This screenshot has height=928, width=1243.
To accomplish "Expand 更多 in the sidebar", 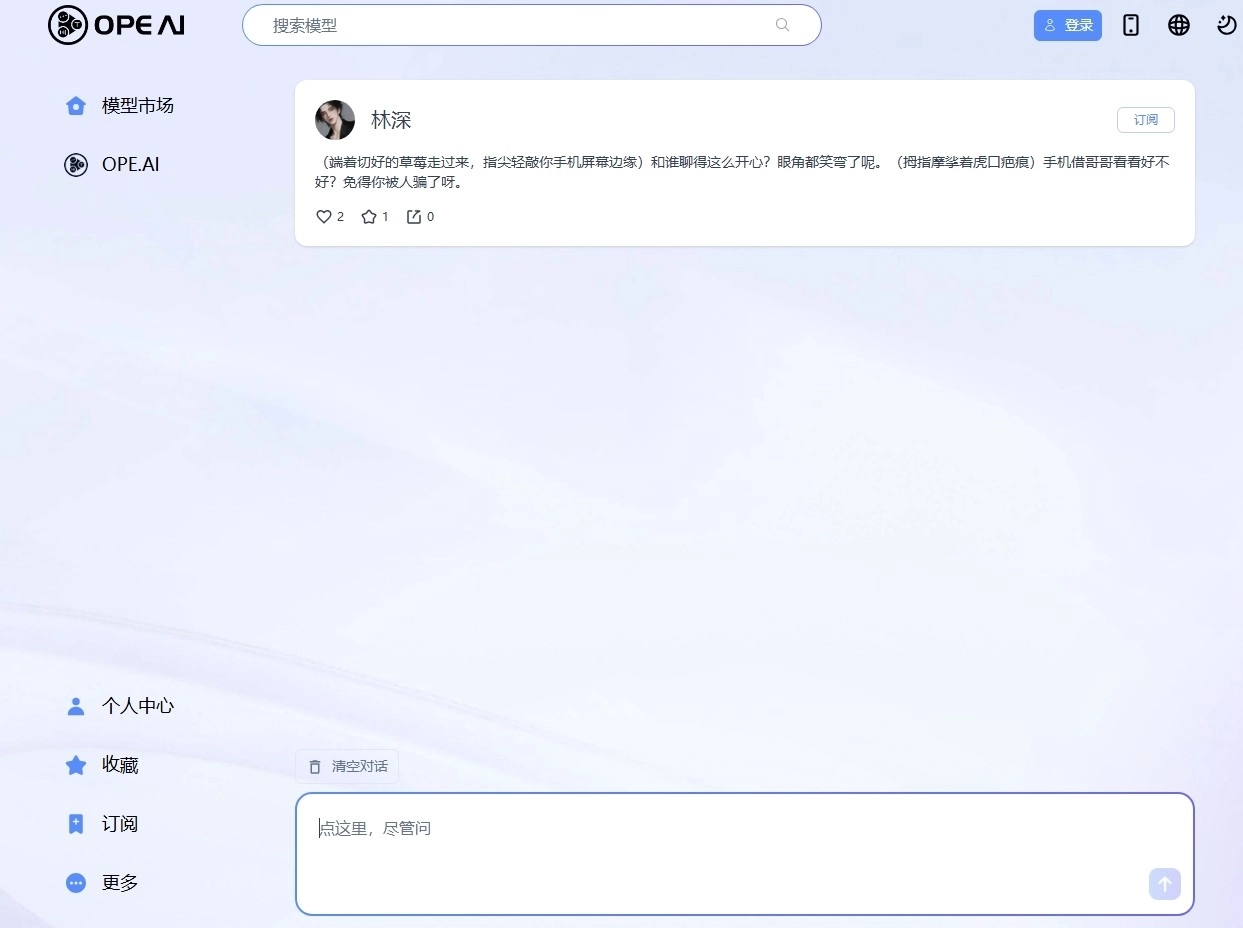I will coord(119,882).
